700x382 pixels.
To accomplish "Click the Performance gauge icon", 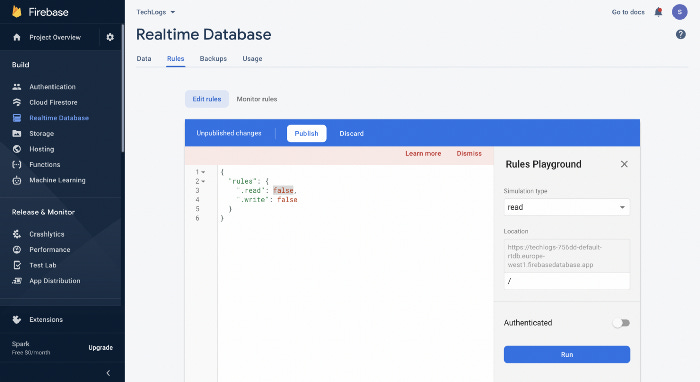I will click(x=17, y=249).
